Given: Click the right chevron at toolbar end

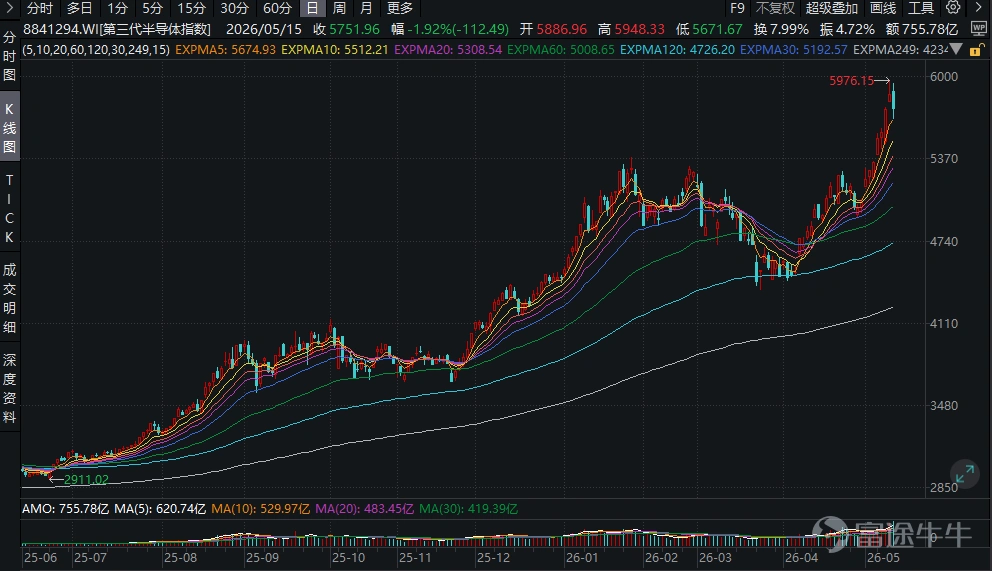Looking at the screenshot, I should tap(979, 8).
